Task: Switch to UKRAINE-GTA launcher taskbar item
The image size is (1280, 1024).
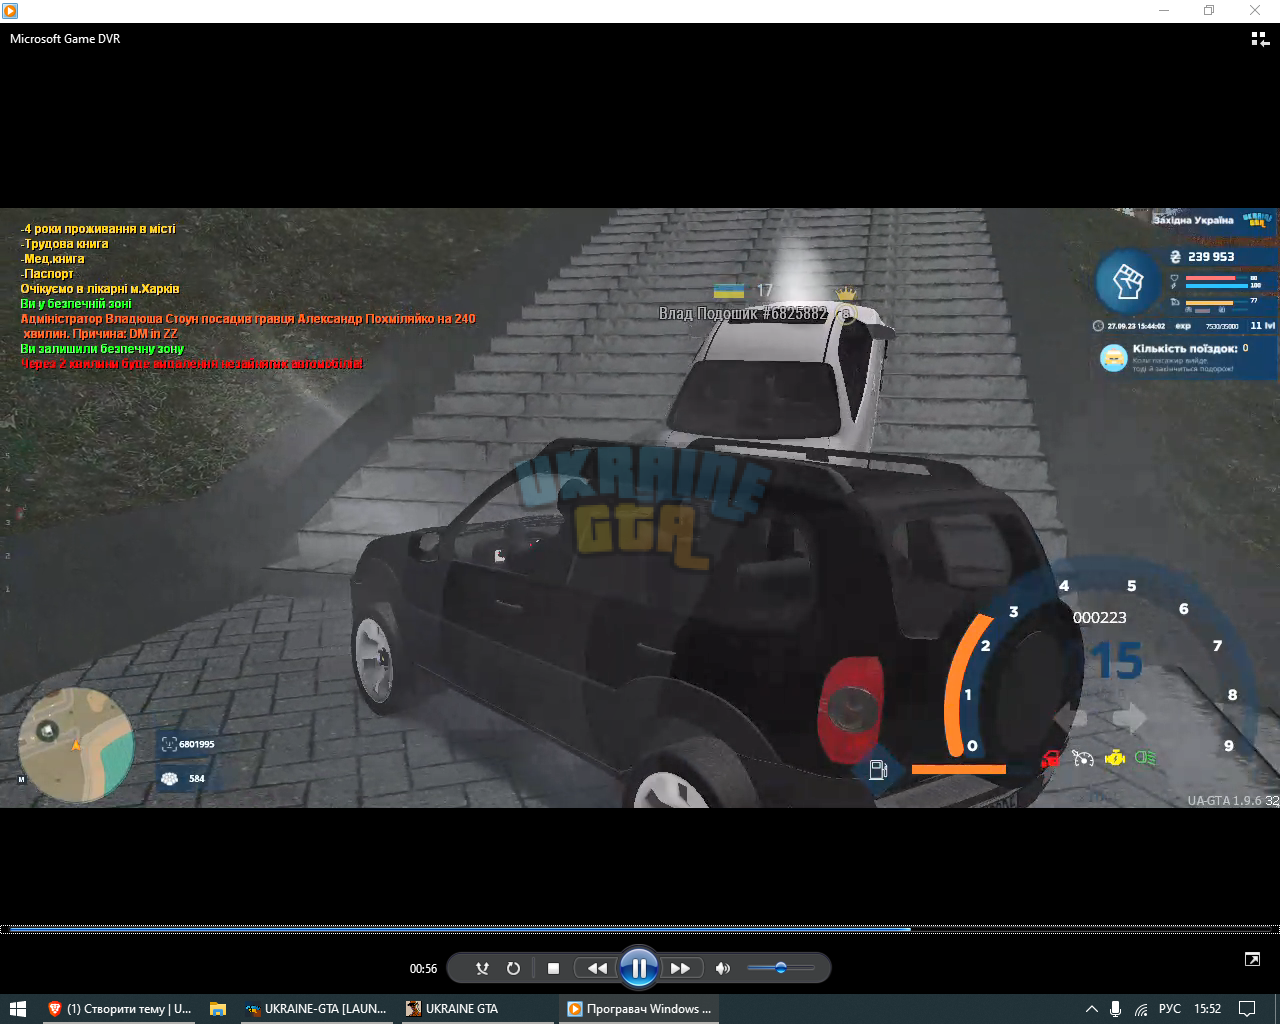Action: click(x=317, y=1009)
